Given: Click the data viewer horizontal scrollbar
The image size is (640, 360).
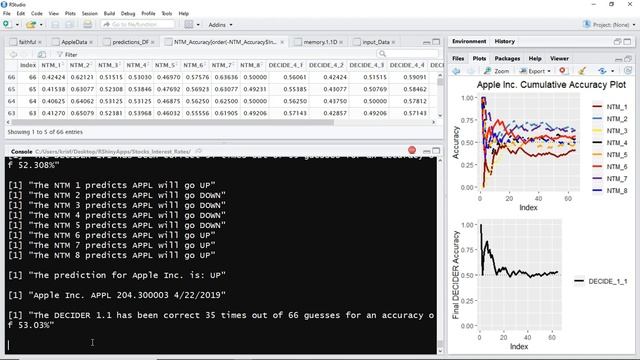Looking at the screenshot, I should pos(172,122).
